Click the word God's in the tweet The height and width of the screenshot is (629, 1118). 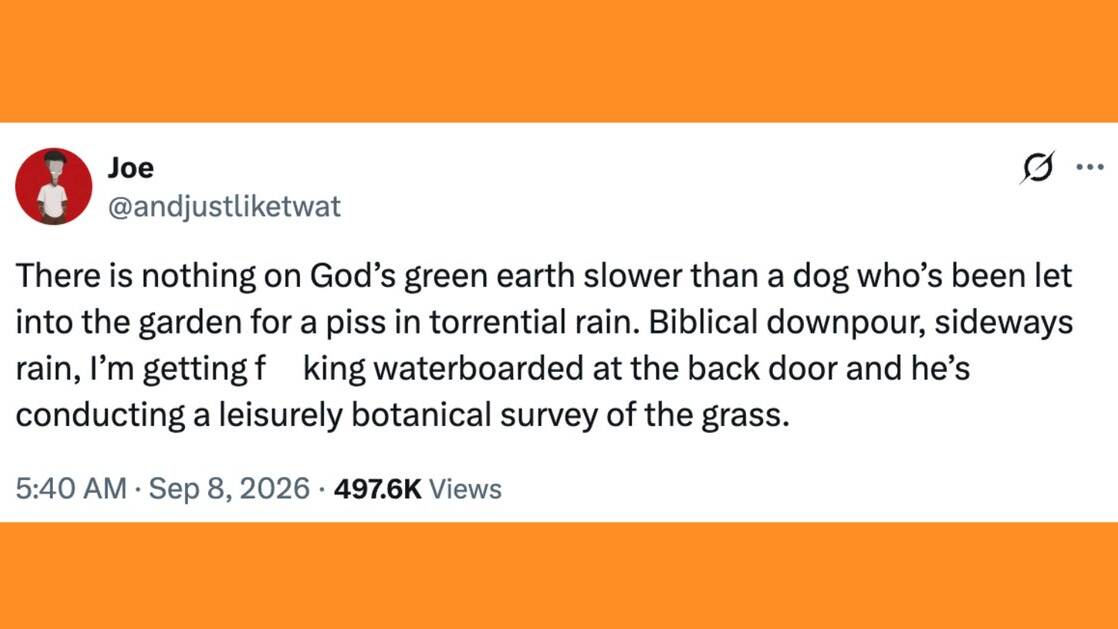tap(352, 276)
